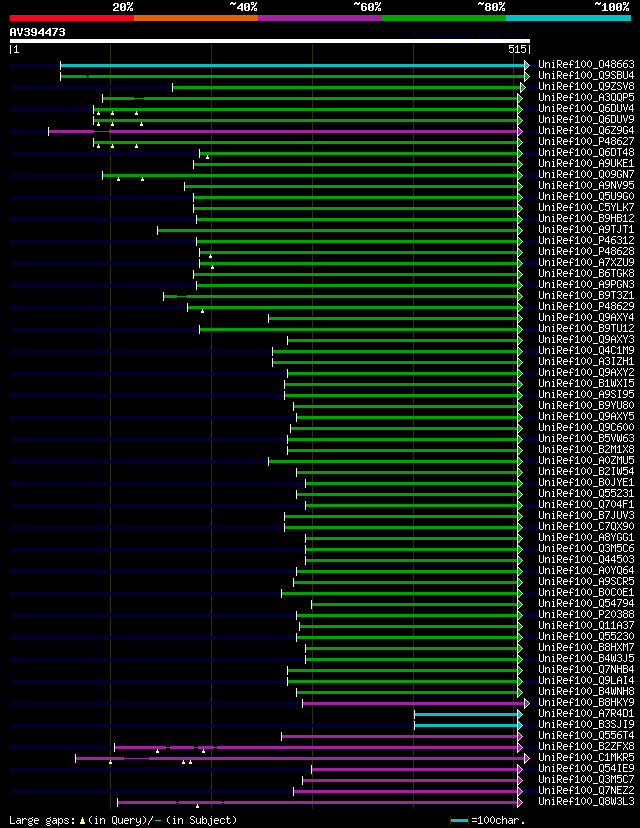Click the UniRef100_B0C0E1 label
The width and height of the screenshot is (640, 828).
tap(586, 592)
